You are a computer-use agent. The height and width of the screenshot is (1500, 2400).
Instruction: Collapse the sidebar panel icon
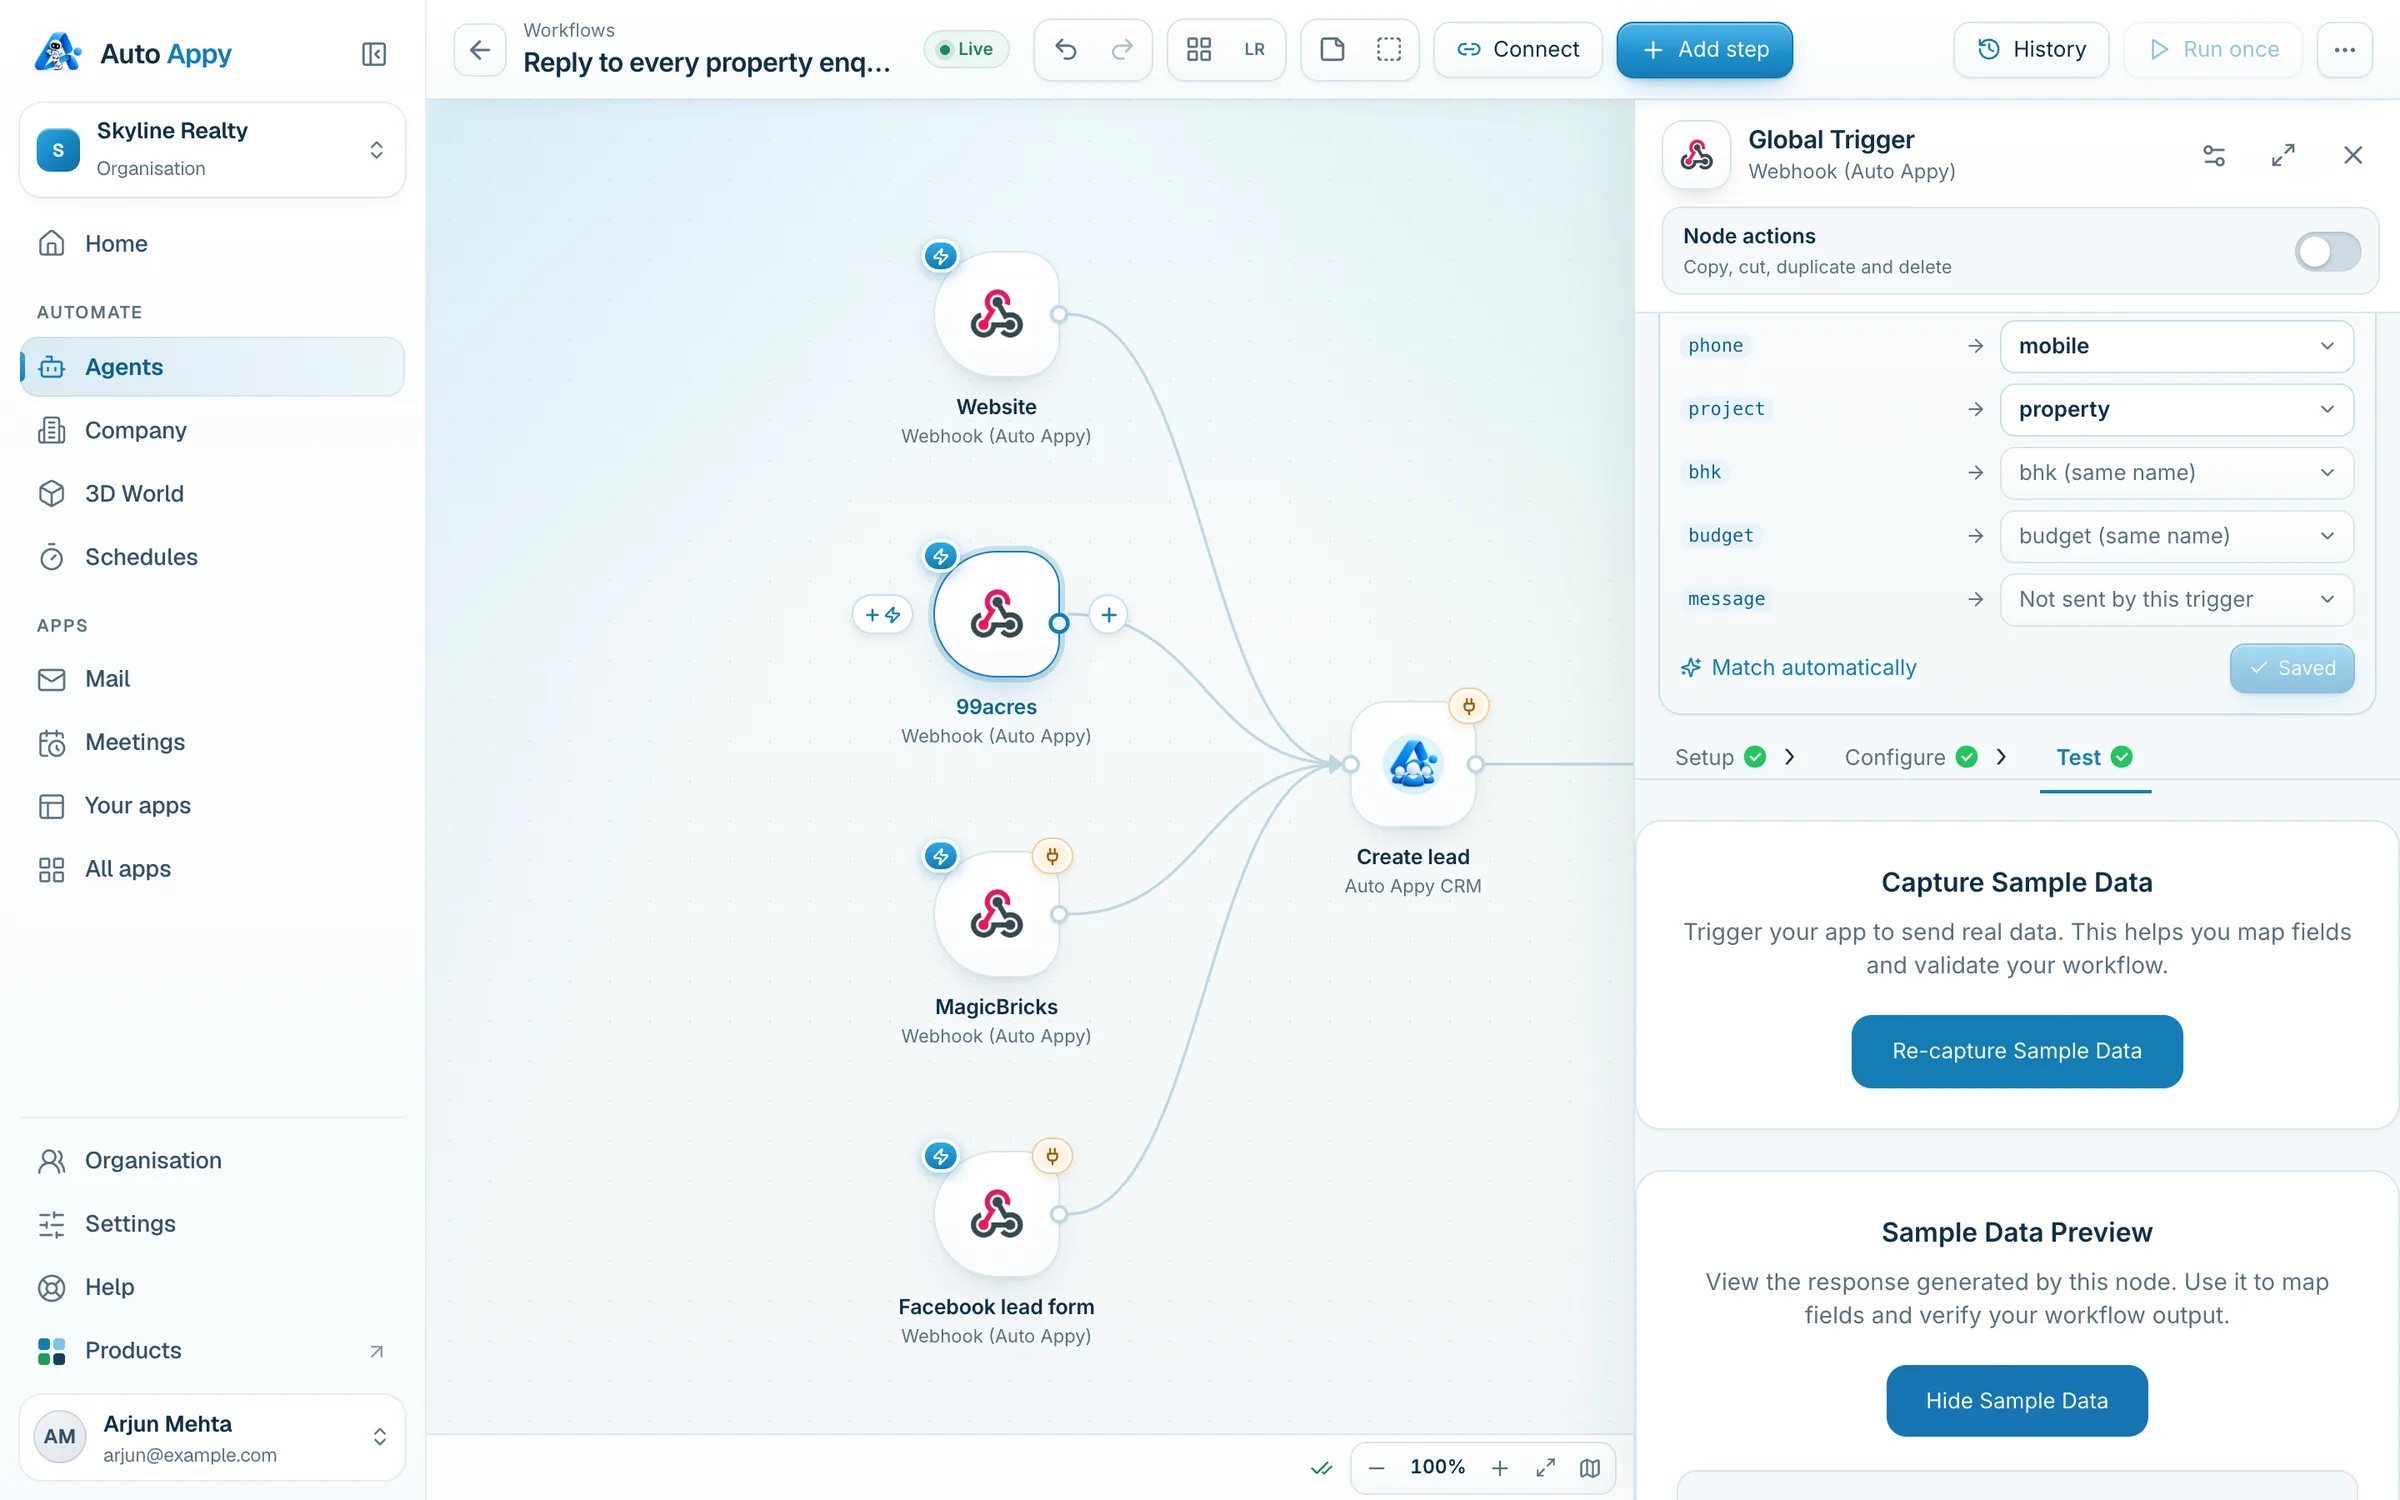(x=374, y=53)
